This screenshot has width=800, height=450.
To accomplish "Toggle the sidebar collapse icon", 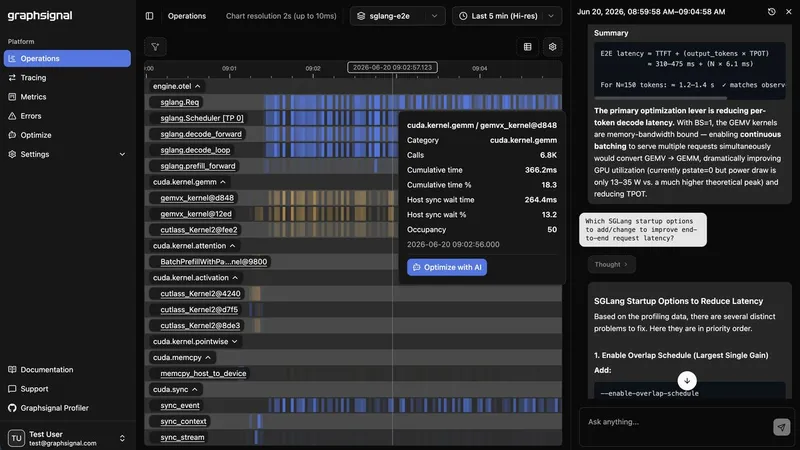I will (149, 16).
